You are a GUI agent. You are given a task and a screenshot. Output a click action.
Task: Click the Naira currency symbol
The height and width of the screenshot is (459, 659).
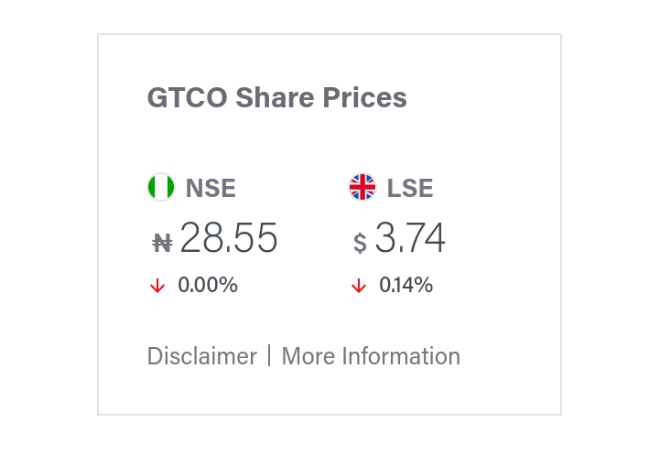162,241
